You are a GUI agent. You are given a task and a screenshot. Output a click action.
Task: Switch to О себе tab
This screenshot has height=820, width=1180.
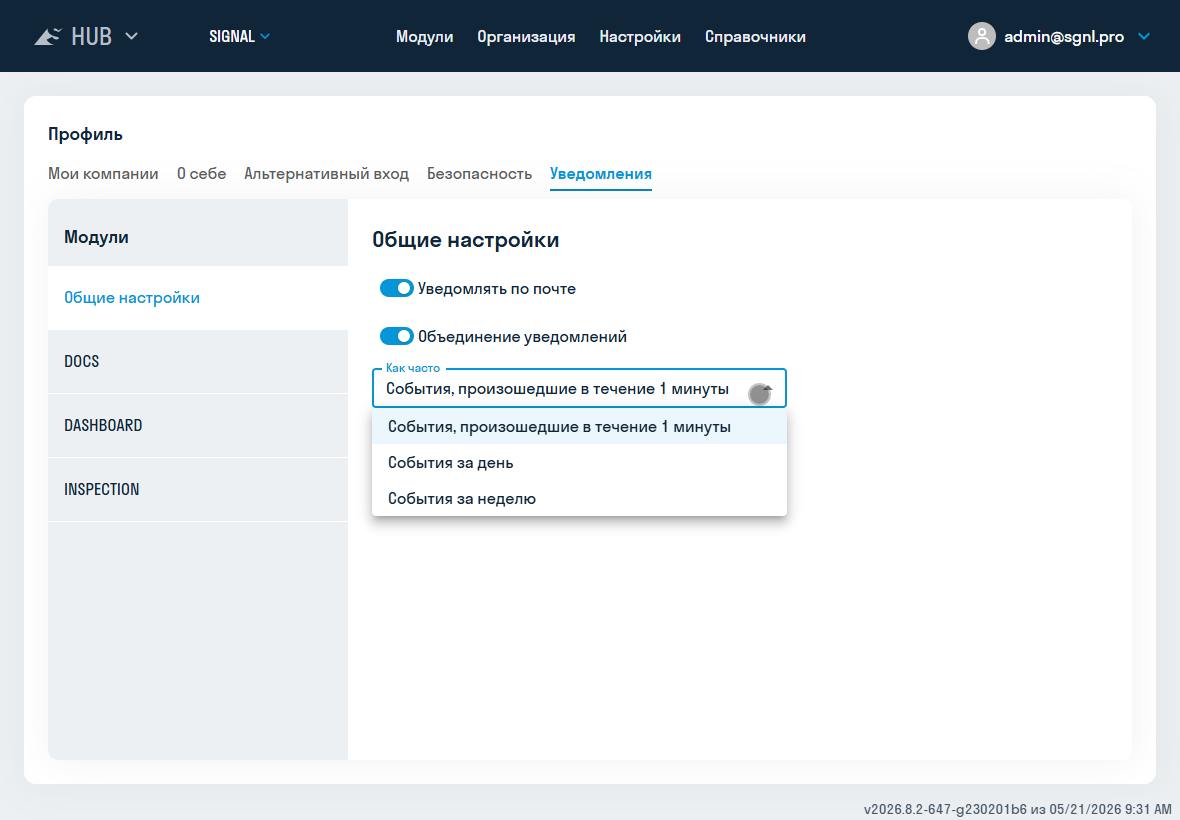pos(202,174)
